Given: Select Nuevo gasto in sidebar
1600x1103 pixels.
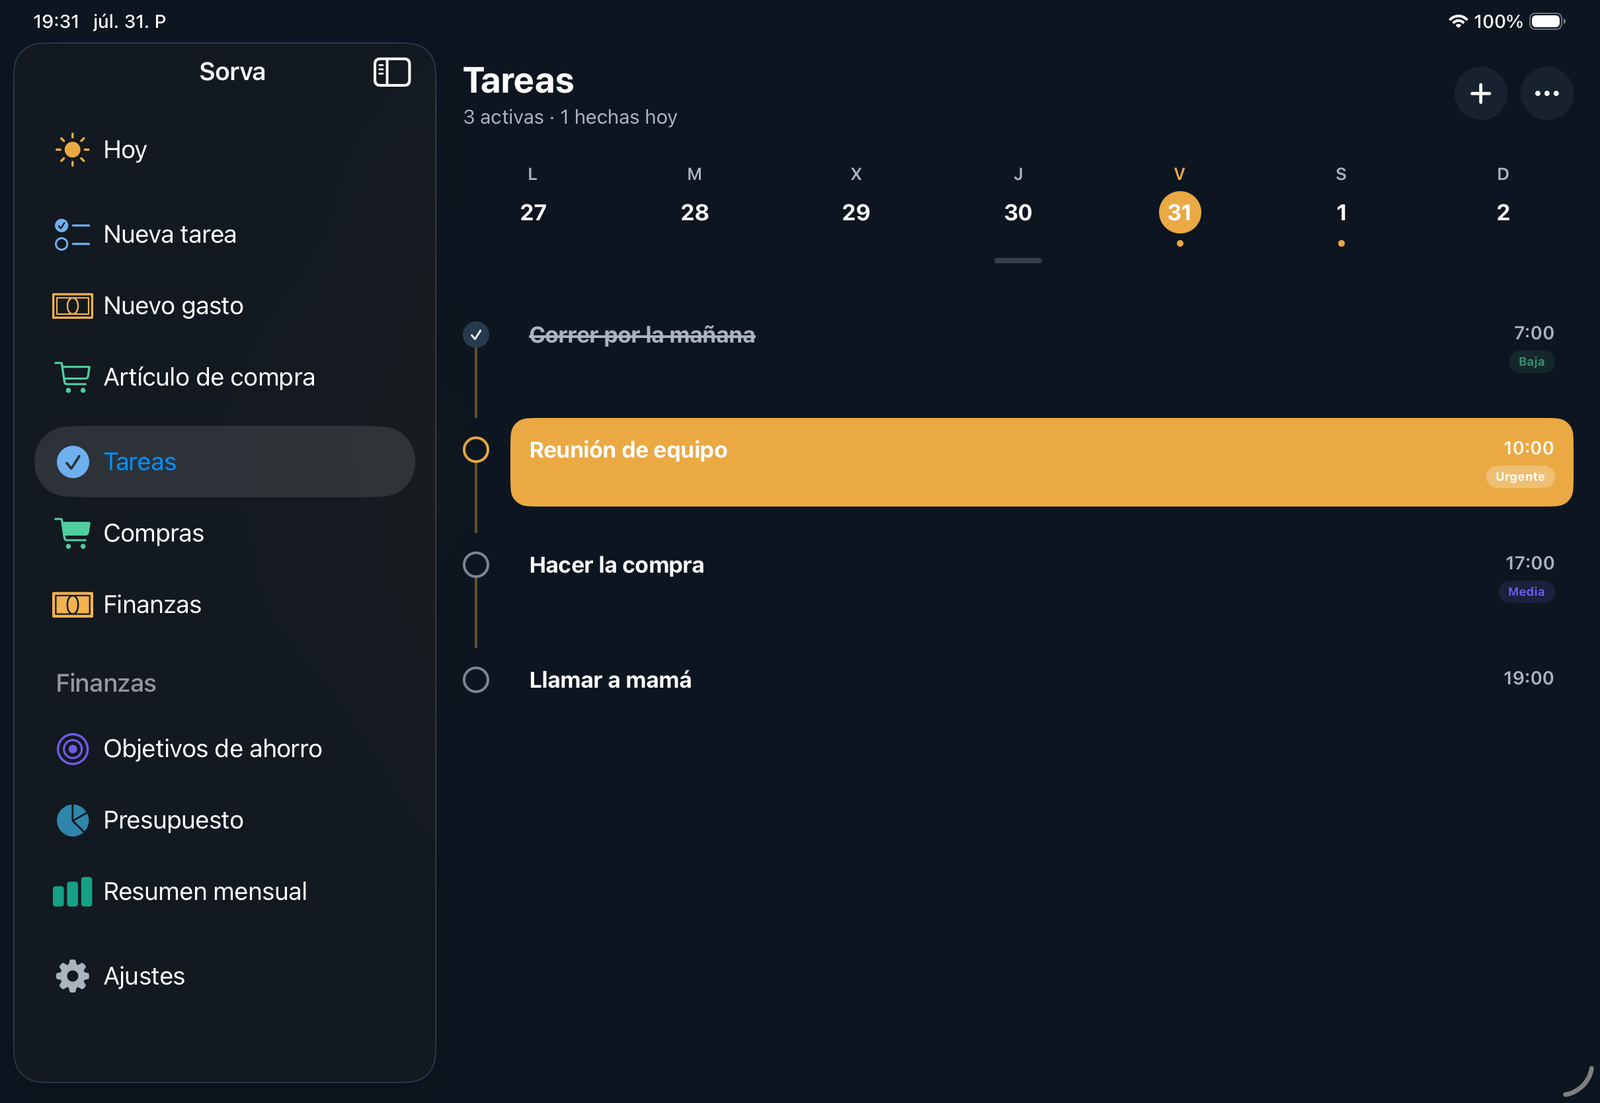Looking at the screenshot, I should point(225,306).
